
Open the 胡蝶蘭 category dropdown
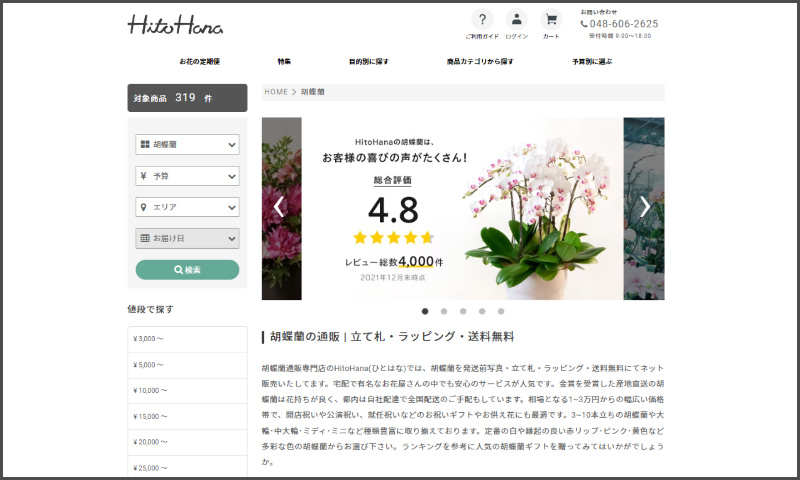pyautogui.click(x=187, y=145)
